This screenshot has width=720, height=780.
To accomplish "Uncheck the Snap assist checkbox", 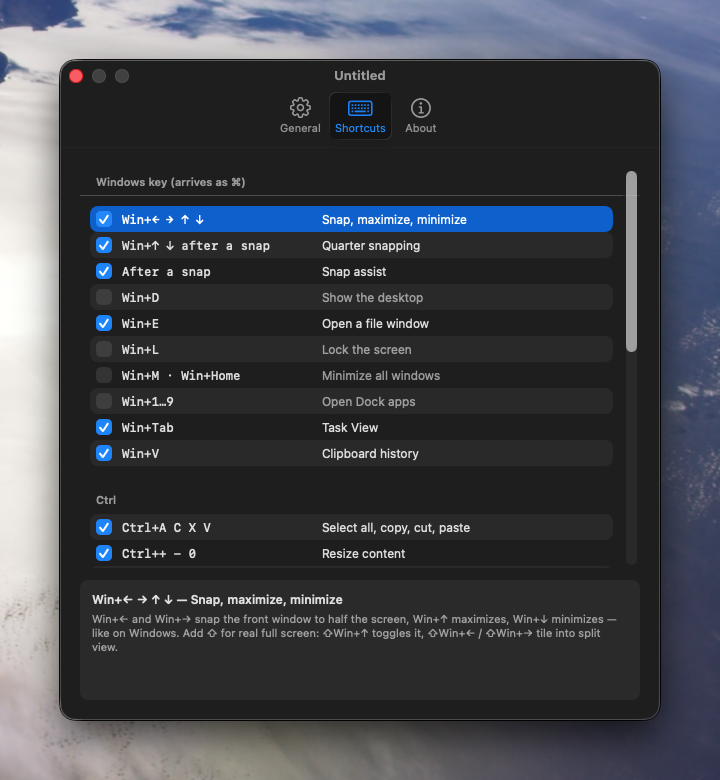I will tap(104, 271).
